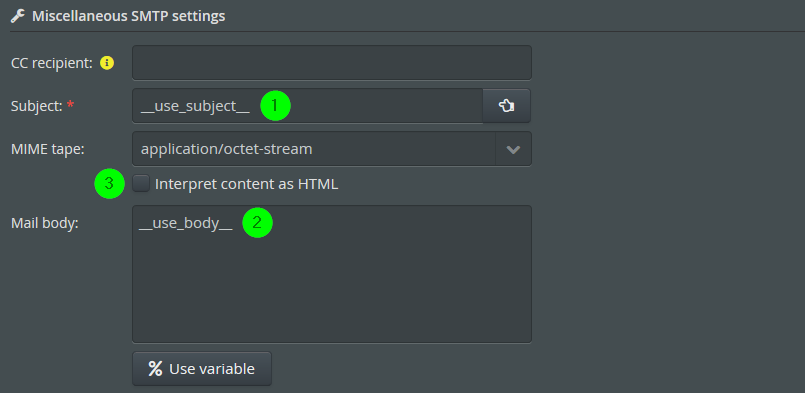This screenshot has width=805, height=393.
Task: Focus the CC recipient input field
Action: pyautogui.click(x=332, y=63)
